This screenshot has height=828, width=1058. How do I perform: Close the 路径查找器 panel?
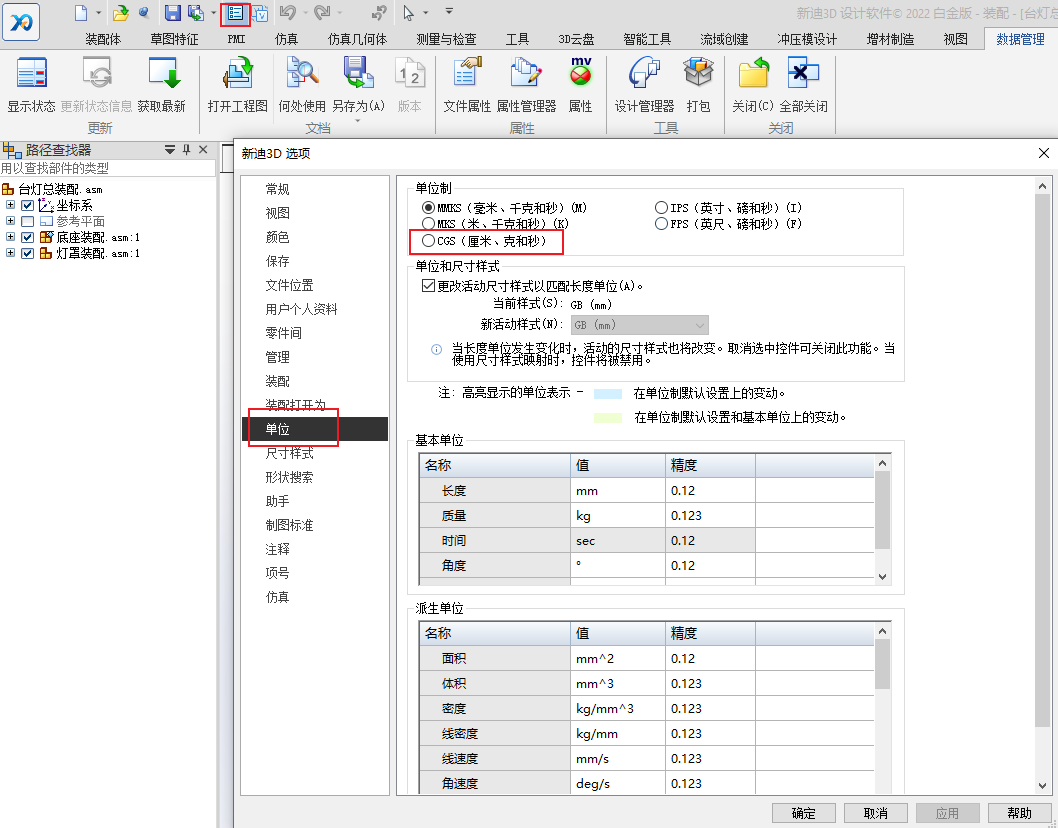[203, 150]
